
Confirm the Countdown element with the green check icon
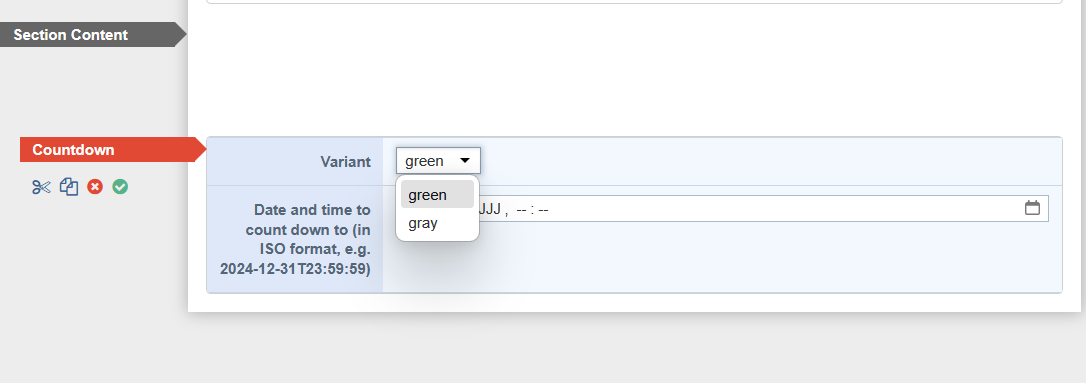click(120, 187)
